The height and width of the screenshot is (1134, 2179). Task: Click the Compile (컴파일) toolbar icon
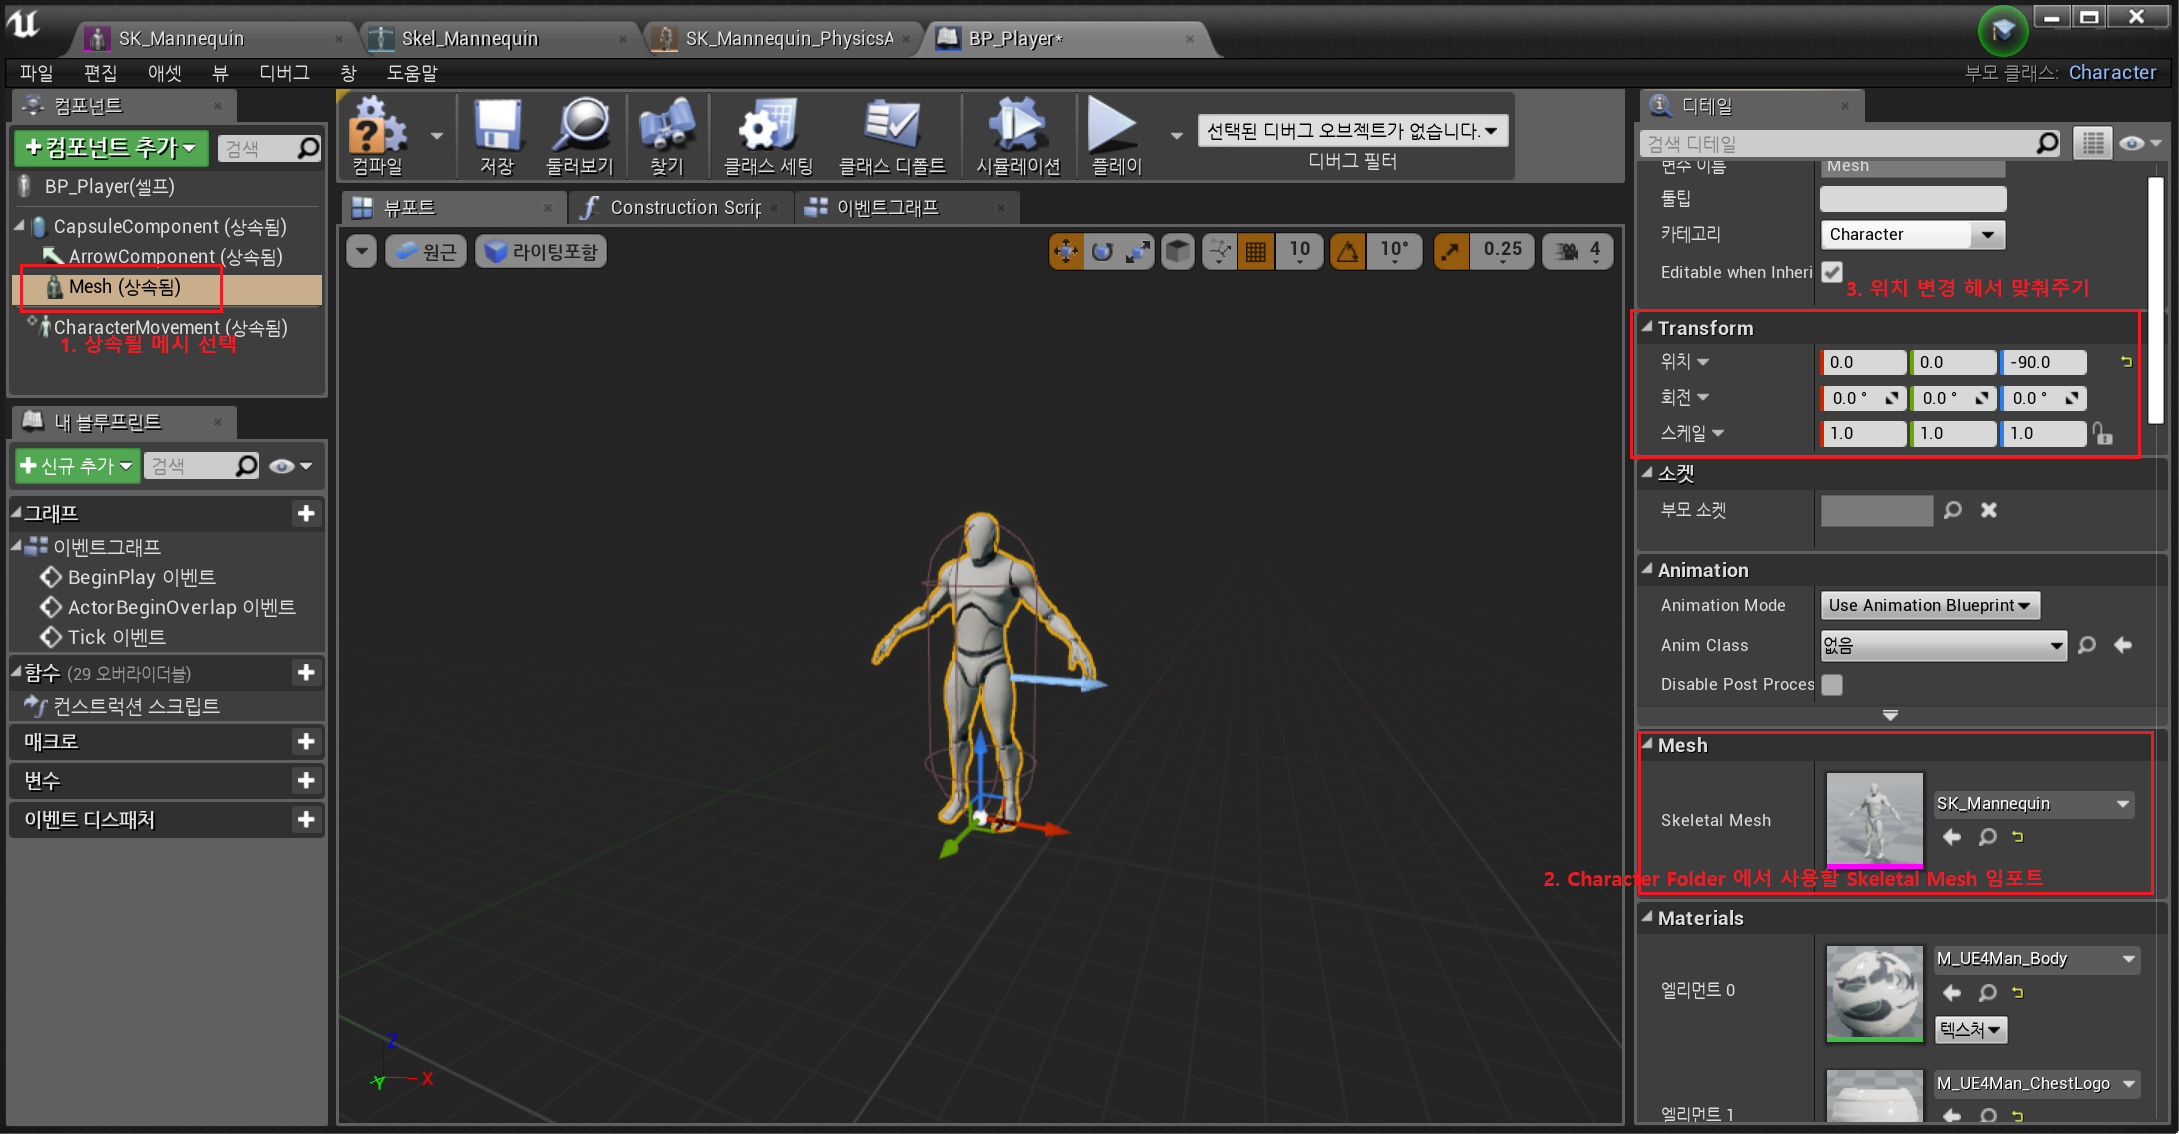click(x=376, y=126)
